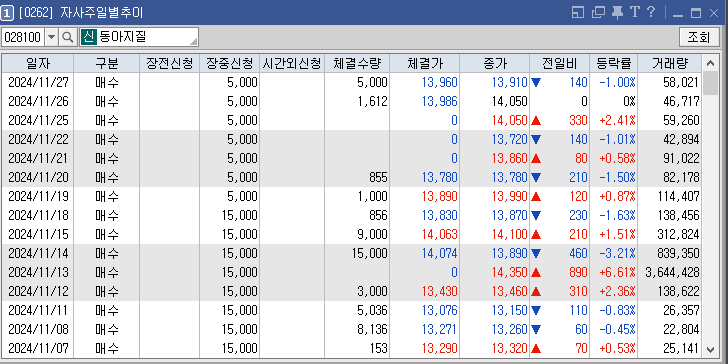Select the 2024/11/14 date cell
The width and height of the screenshot is (728, 364).
[38, 254]
